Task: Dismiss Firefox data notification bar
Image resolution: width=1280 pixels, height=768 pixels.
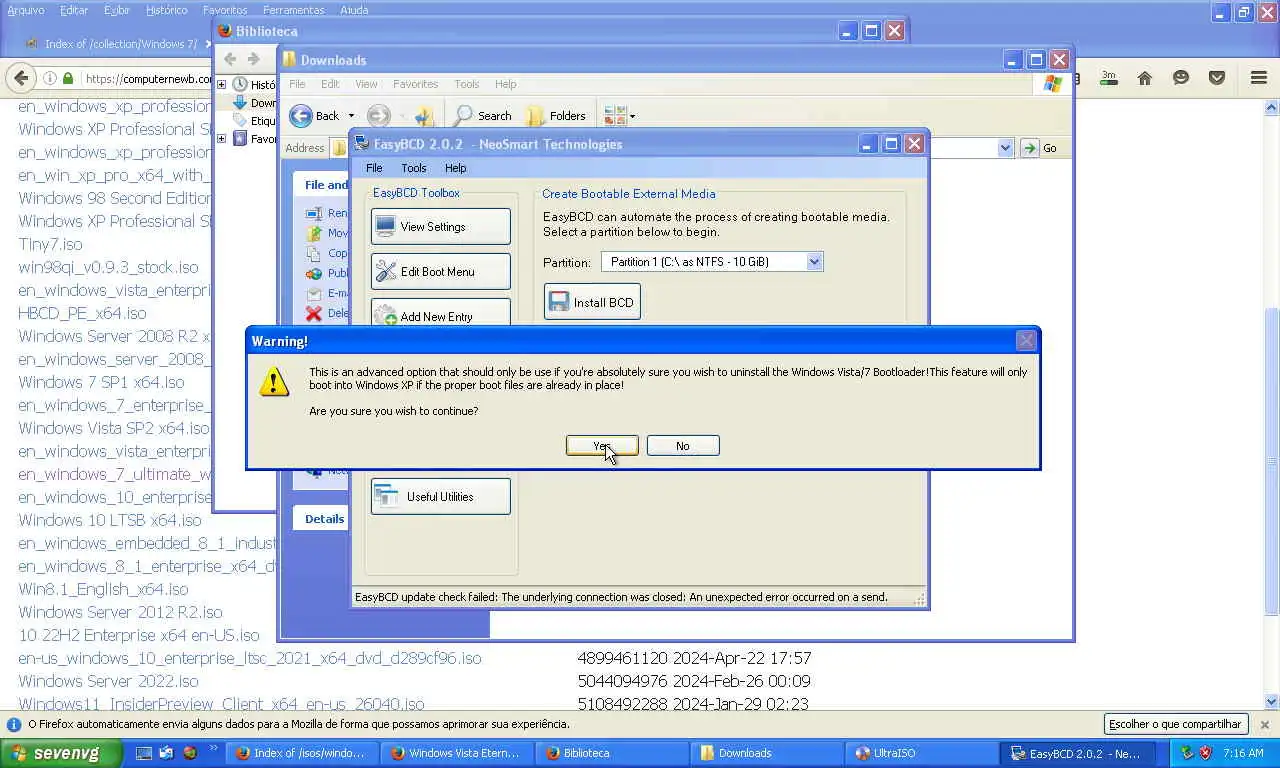Action: coord(1264,724)
